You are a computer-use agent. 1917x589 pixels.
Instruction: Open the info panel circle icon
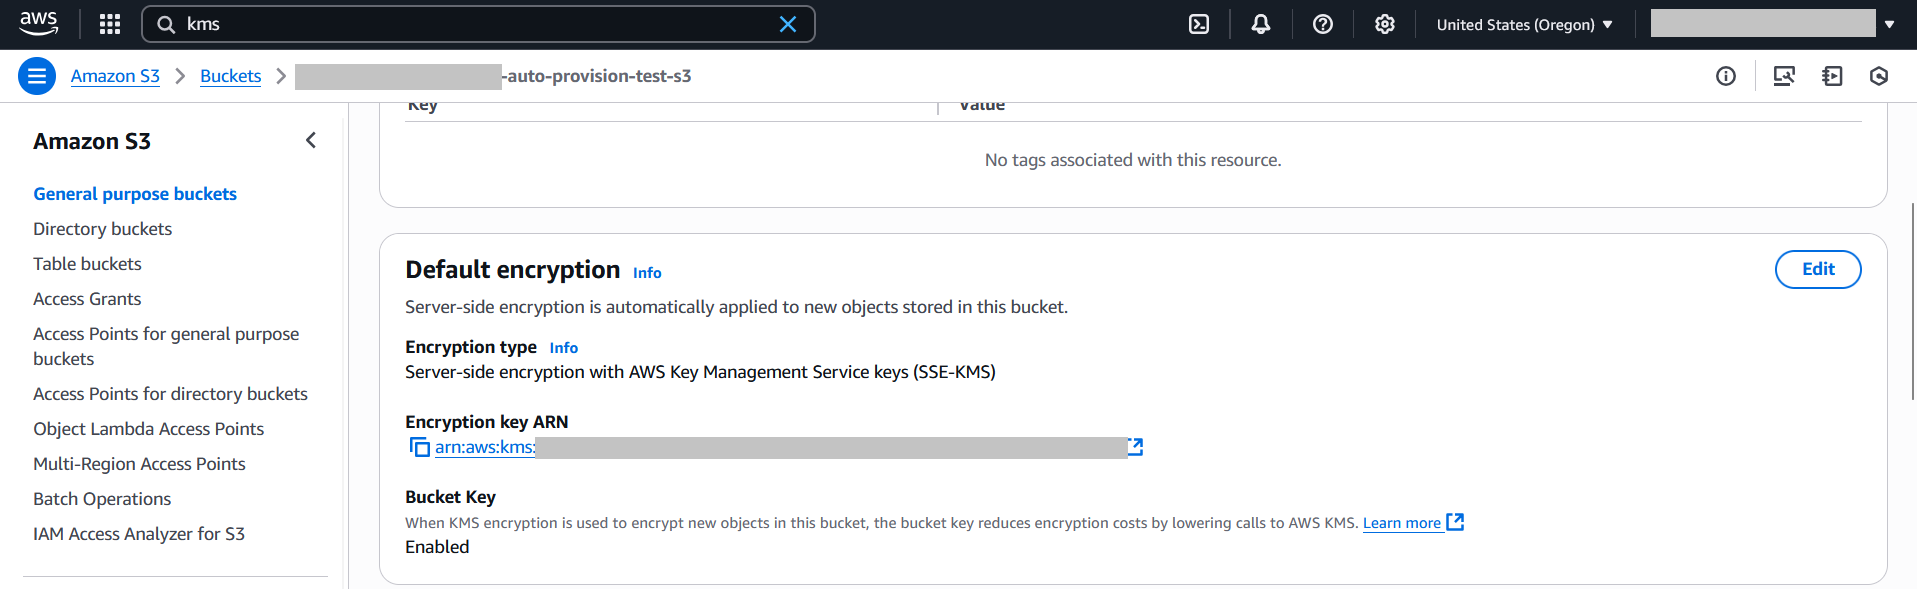pyautogui.click(x=1726, y=76)
